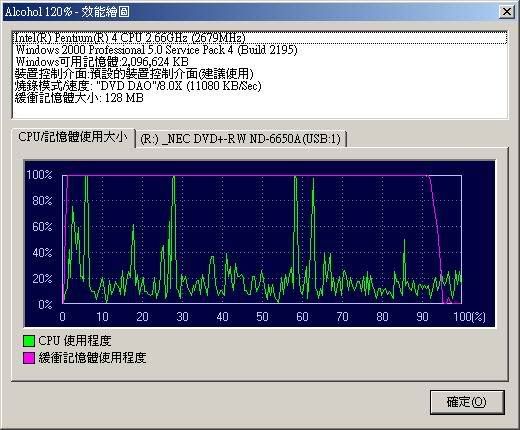
Task: Click the magenta buffer usage legend swatch
Action: [29, 358]
